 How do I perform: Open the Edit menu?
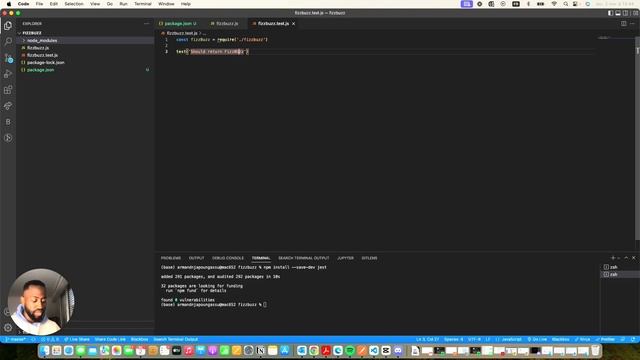[53, 4]
